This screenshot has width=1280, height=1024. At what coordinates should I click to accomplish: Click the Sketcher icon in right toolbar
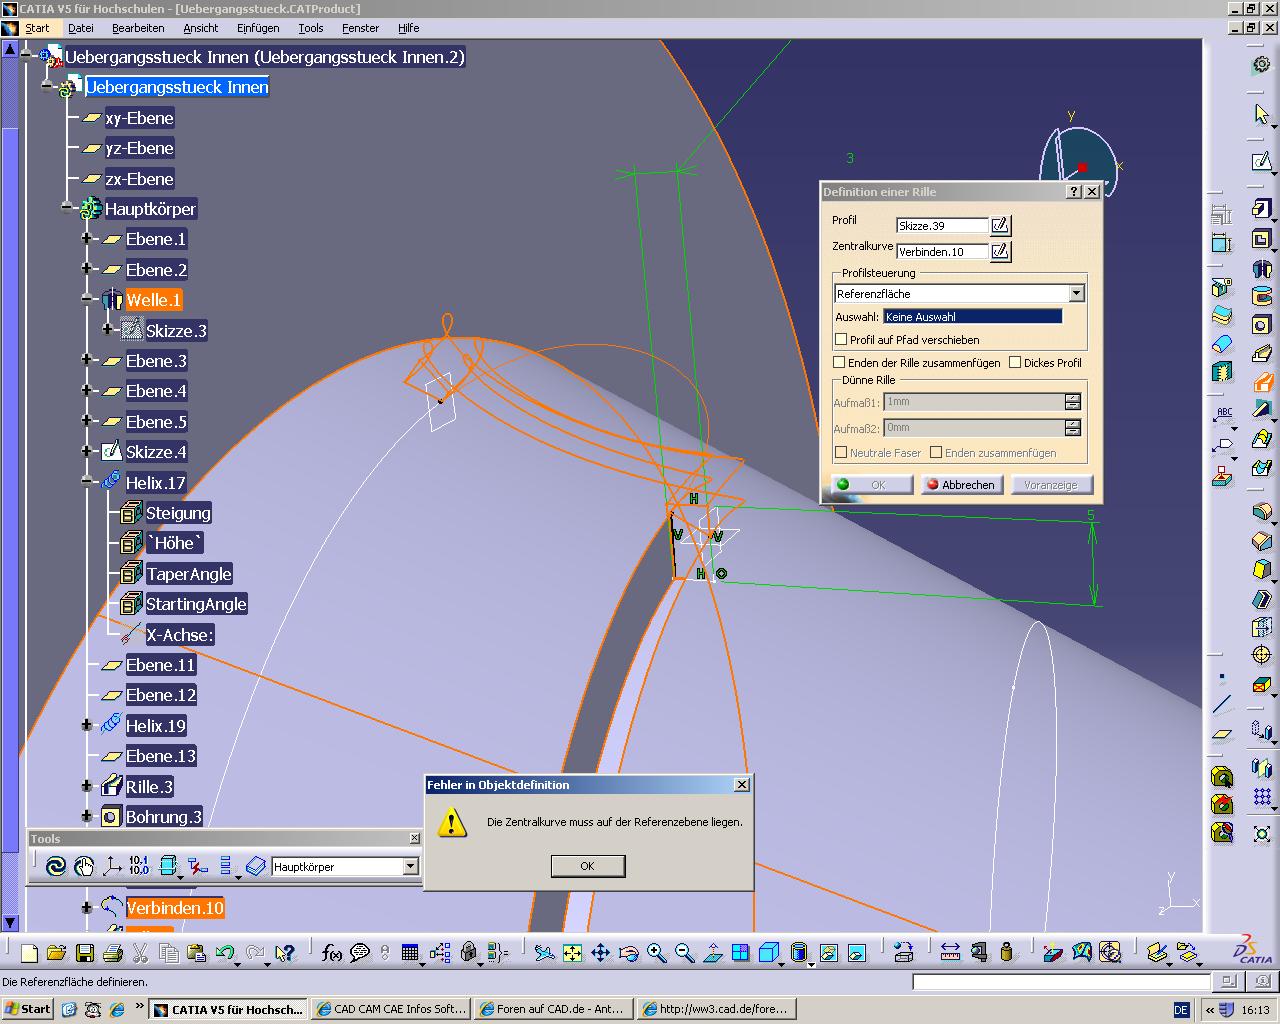pyautogui.click(x=1262, y=161)
